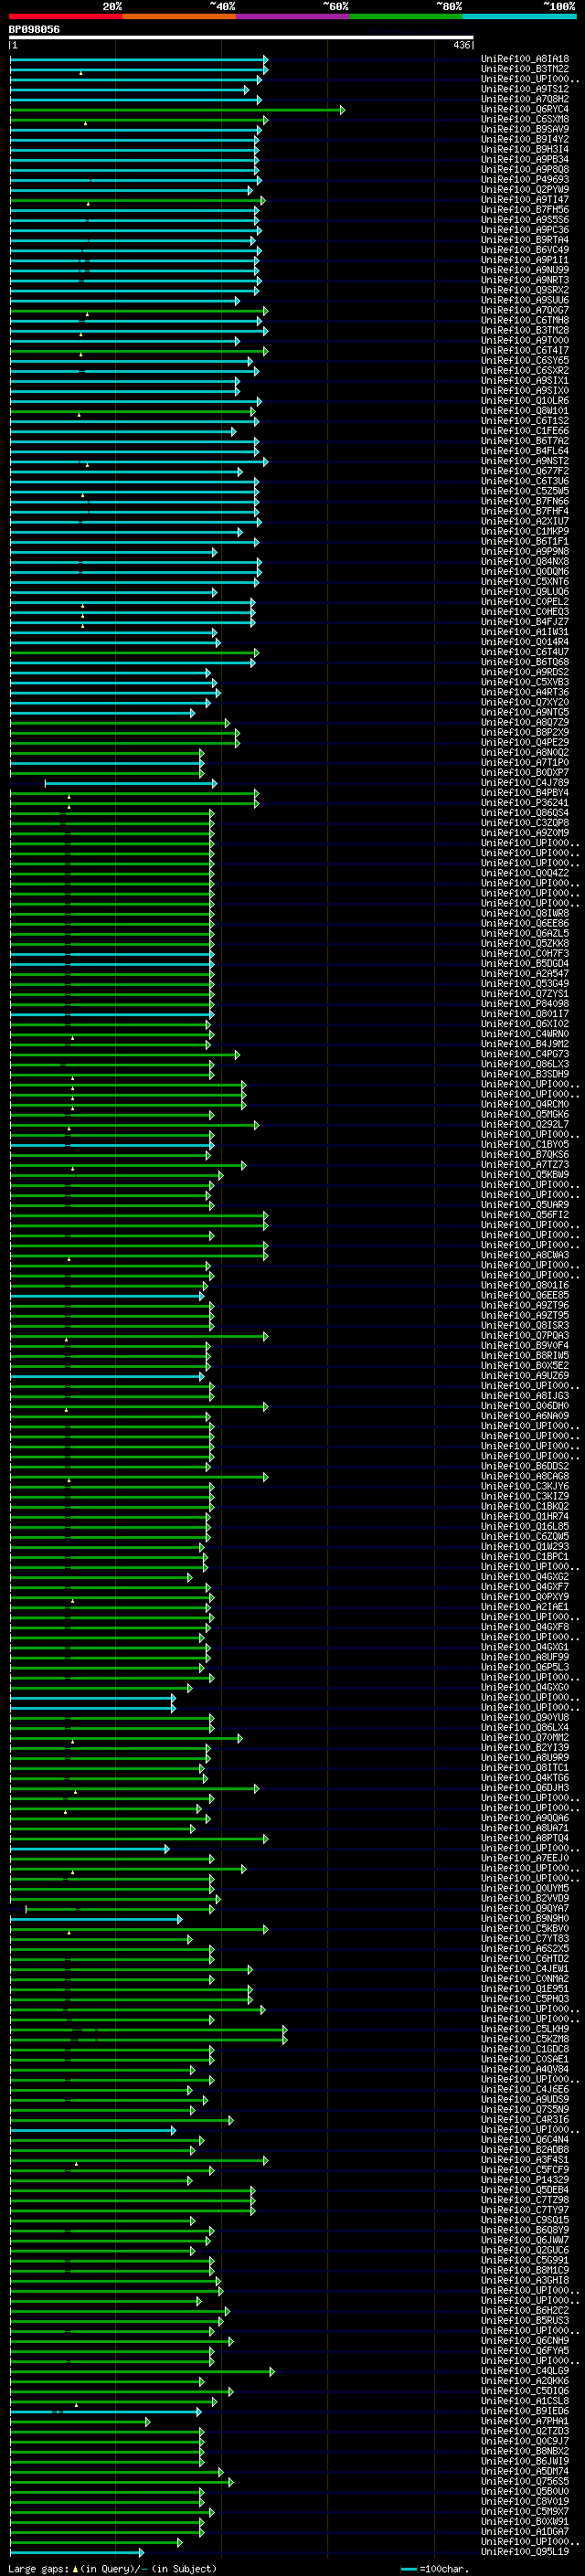The image size is (585, 2576).
Task: Select entry UniRef100_A2XIU7
Action: click(525, 521)
